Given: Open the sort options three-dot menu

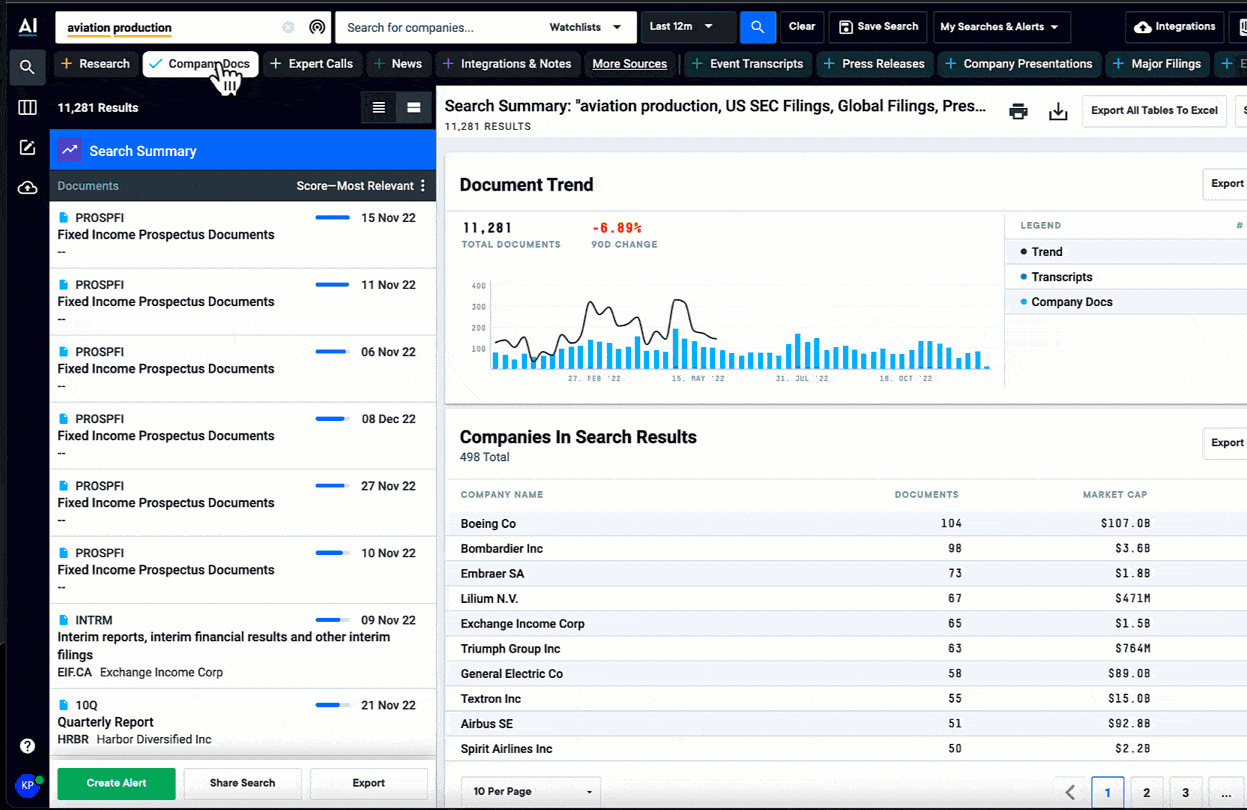Looking at the screenshot, I should 423,185.
